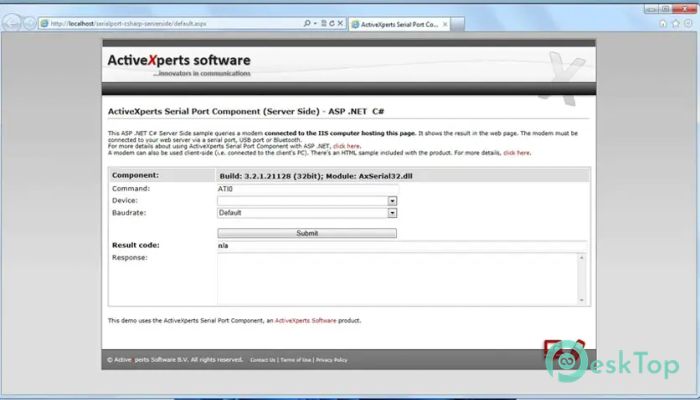The height and width of the screenshot is (400, 700).
Task: Open the ActiveXperts Software product link
Action: pos(305,321)
